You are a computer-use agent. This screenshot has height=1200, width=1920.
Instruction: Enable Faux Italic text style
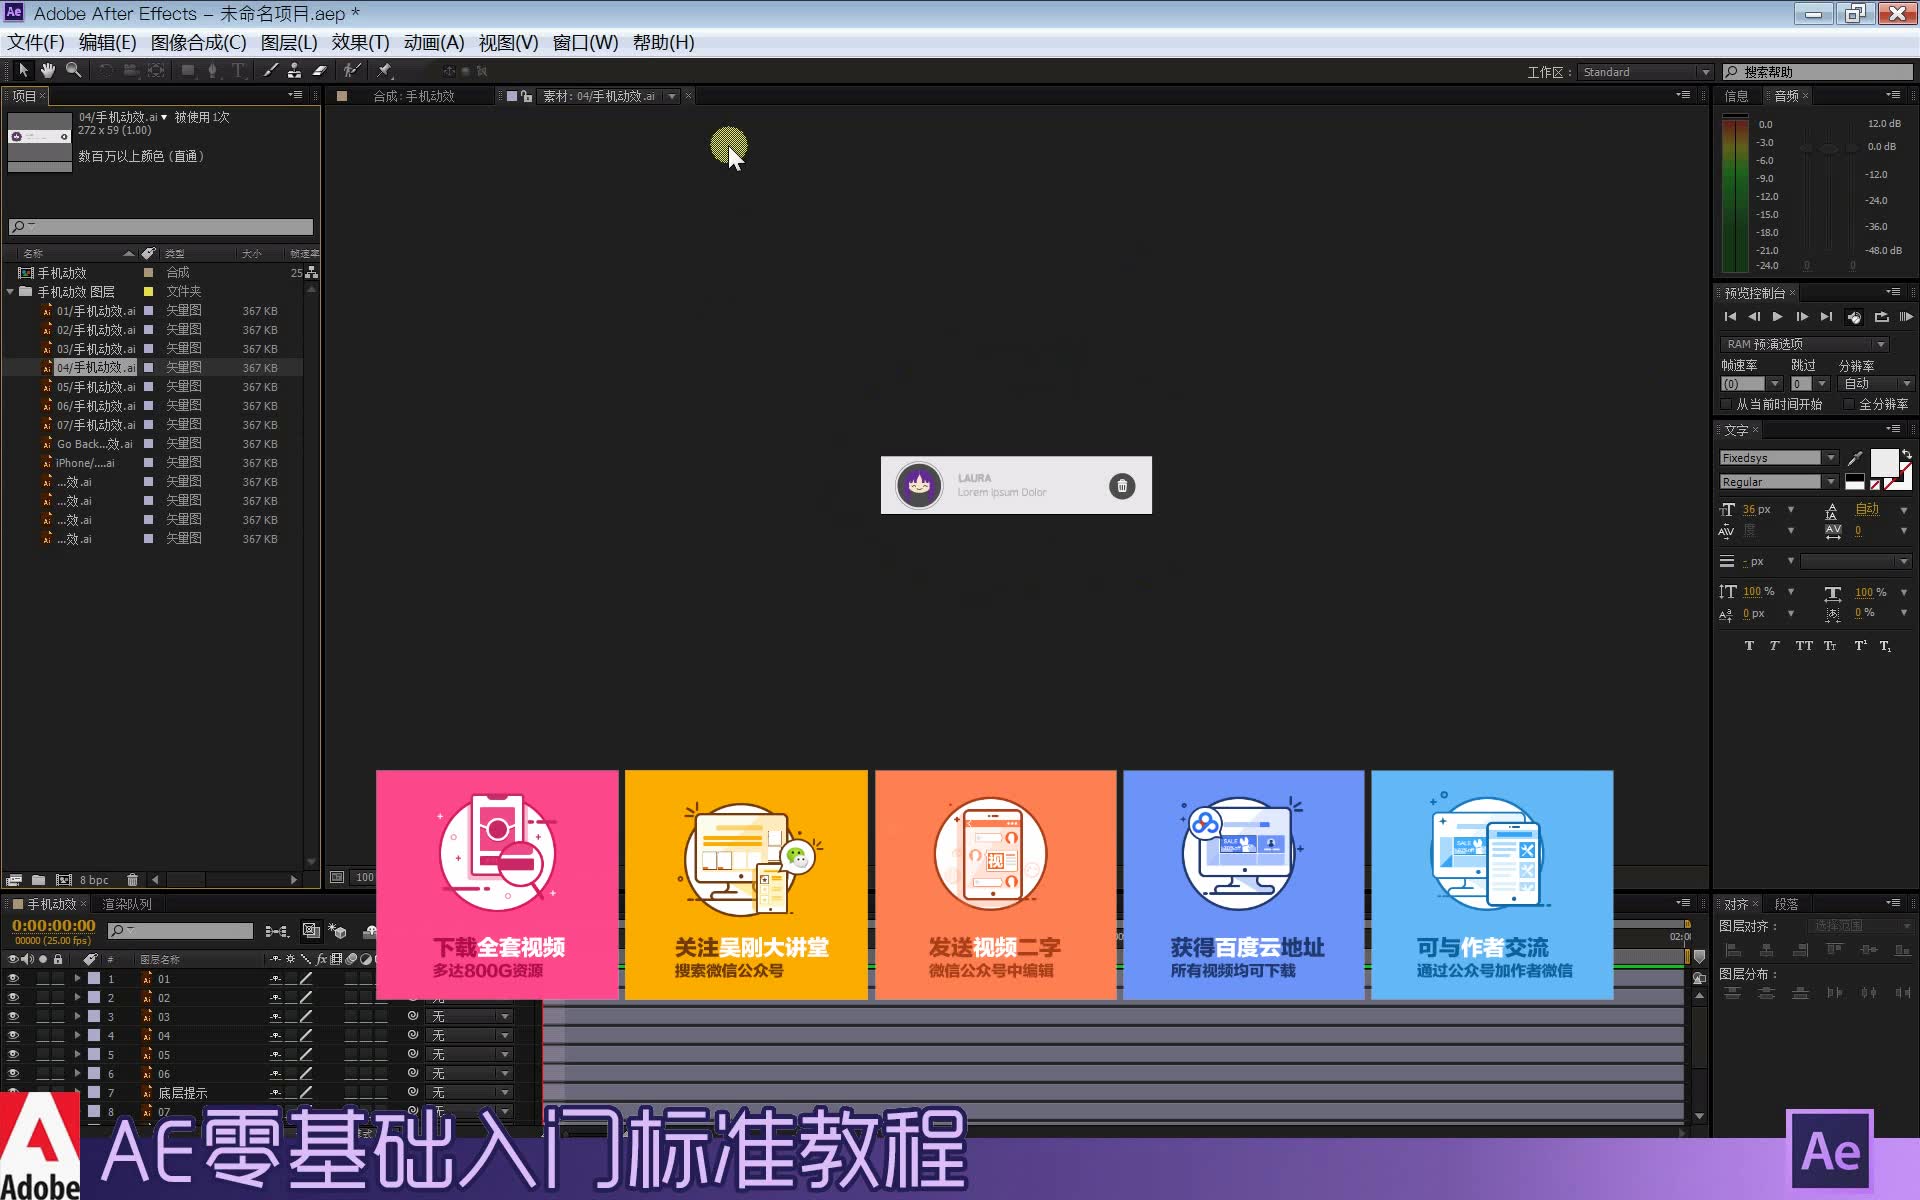click(x=1774, y=646)
